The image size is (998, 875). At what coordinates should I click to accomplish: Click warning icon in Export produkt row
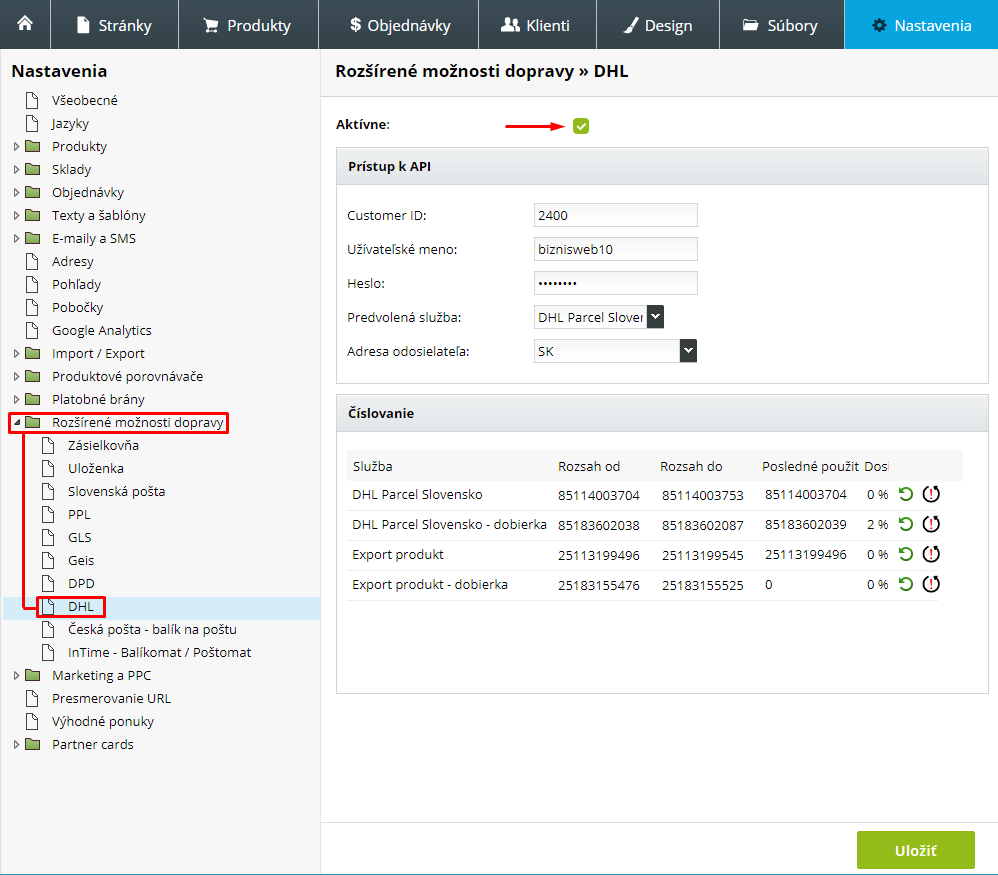tap(931, 554)
